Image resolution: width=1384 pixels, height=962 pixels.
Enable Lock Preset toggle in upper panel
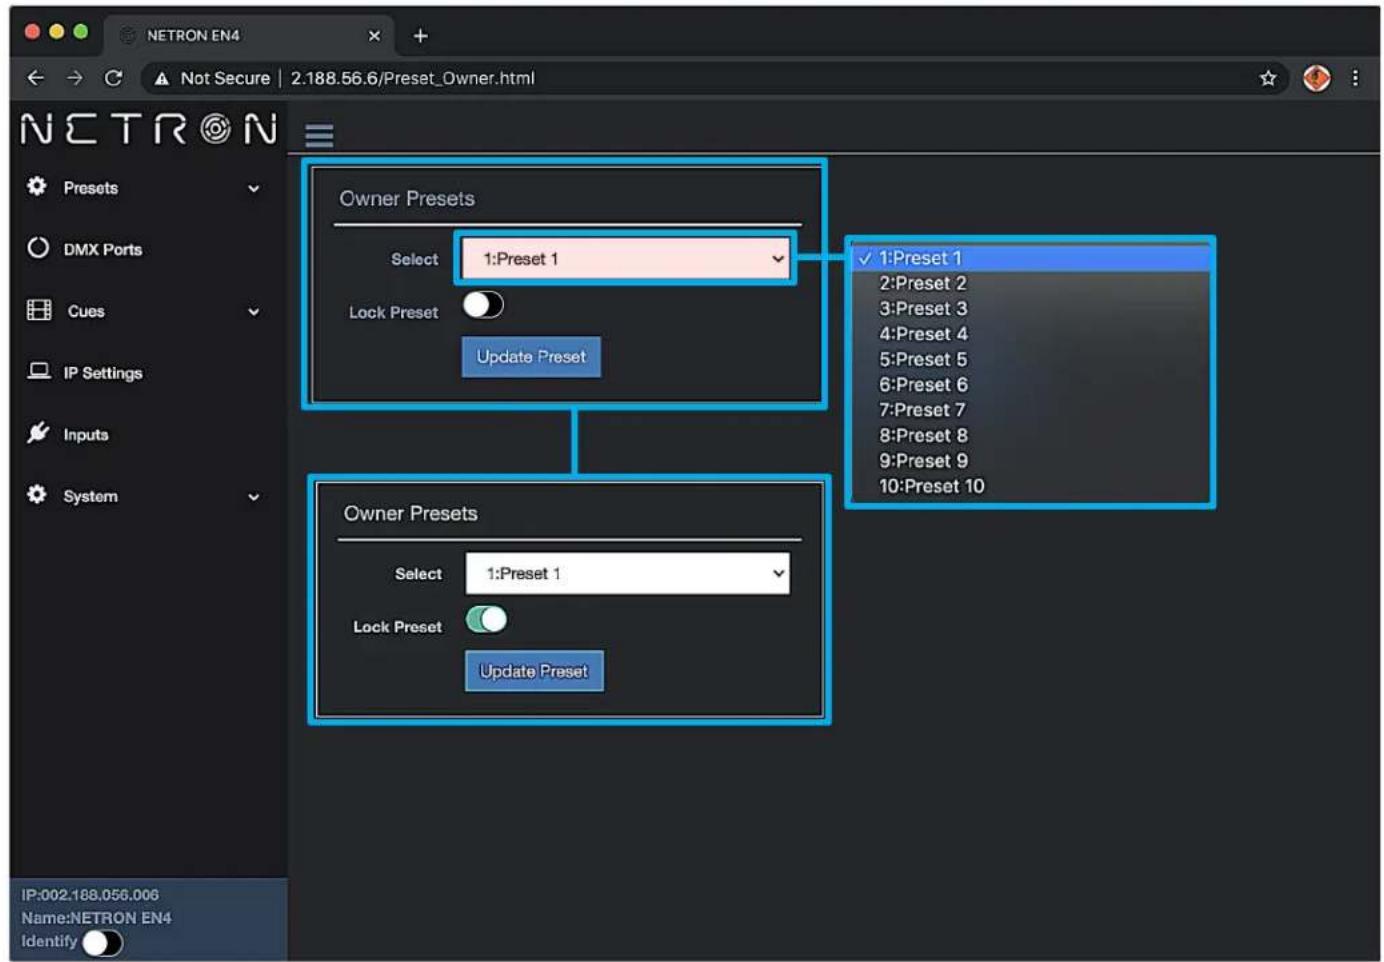click(483, 305)
